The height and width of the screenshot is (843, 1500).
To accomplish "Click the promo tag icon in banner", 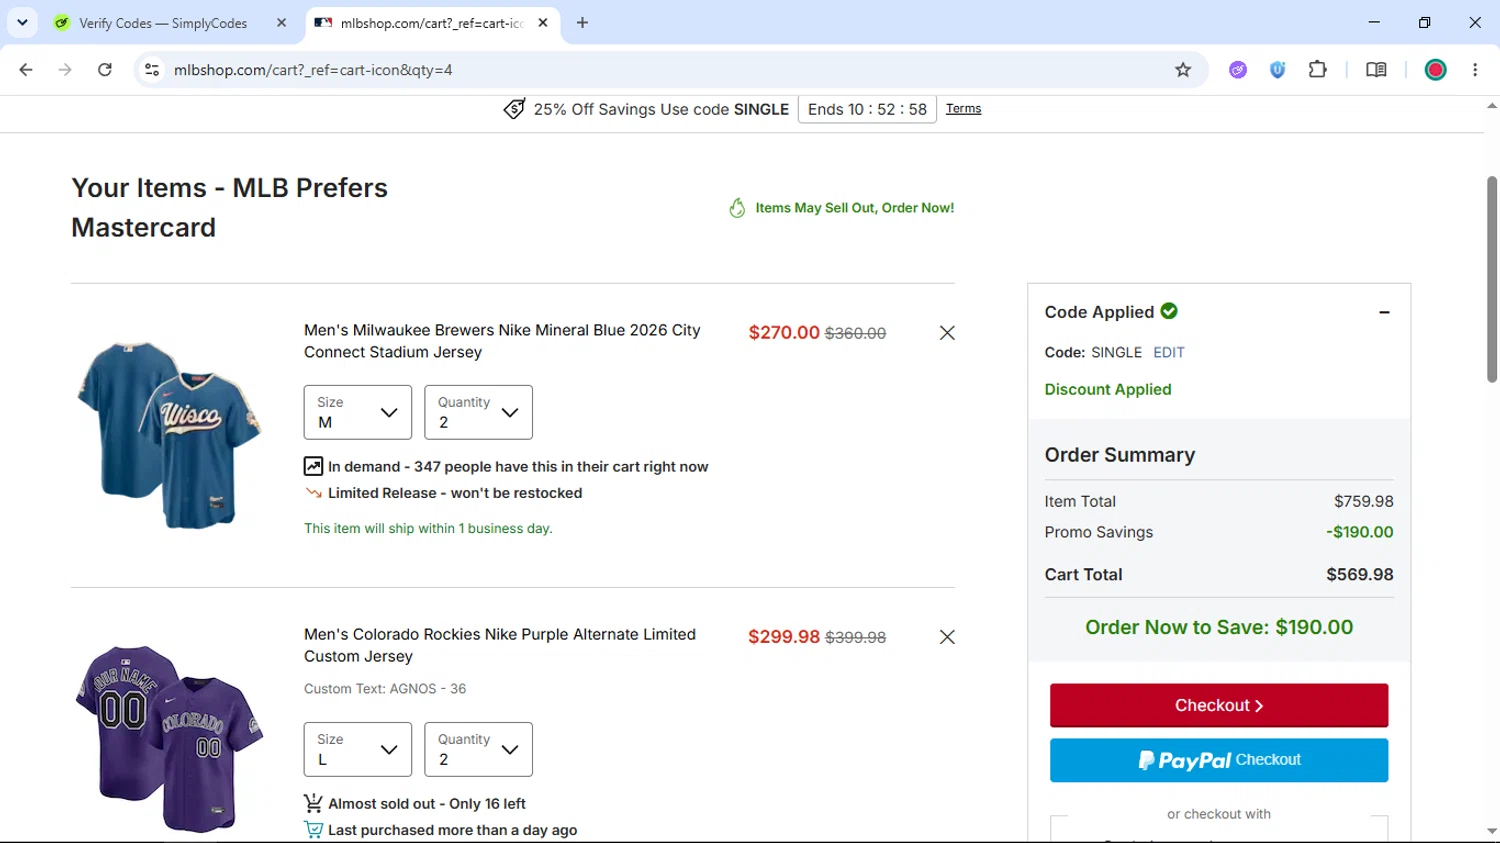I will pyautogui.click(x=514, y=109).
